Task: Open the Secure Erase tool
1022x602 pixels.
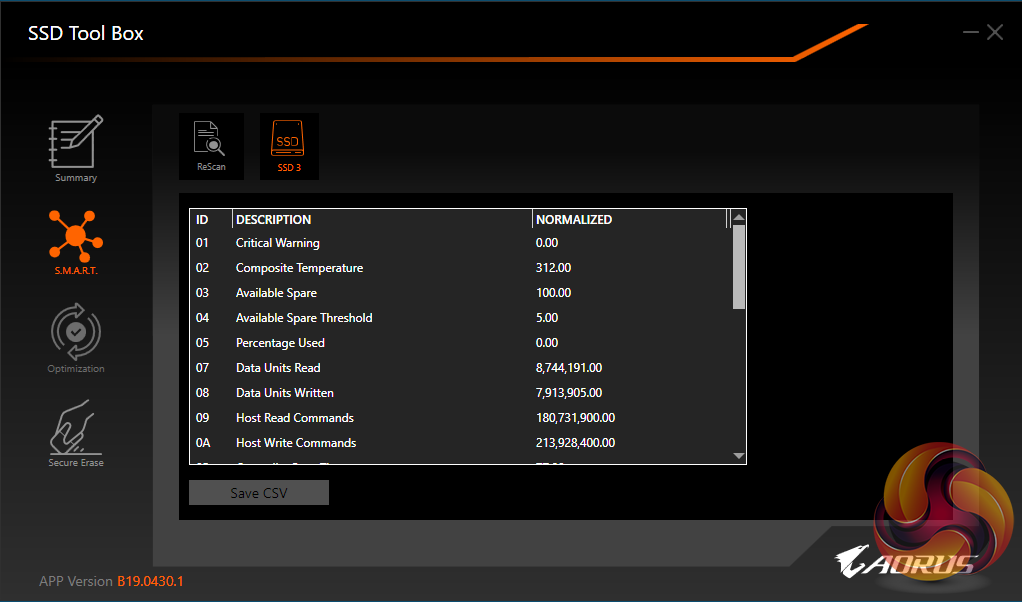Action: coord(76,433)
